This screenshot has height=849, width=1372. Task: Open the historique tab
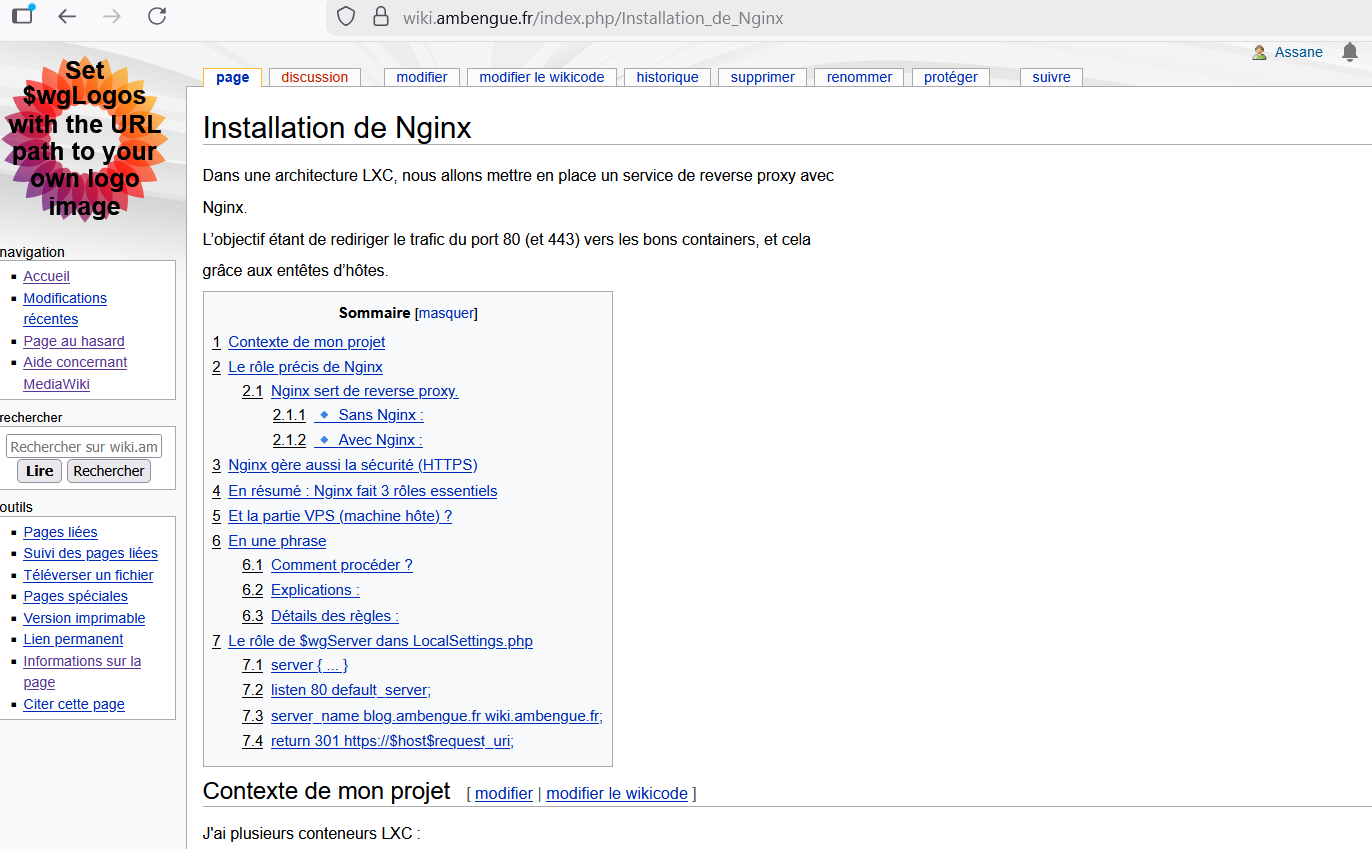point(667,76)
